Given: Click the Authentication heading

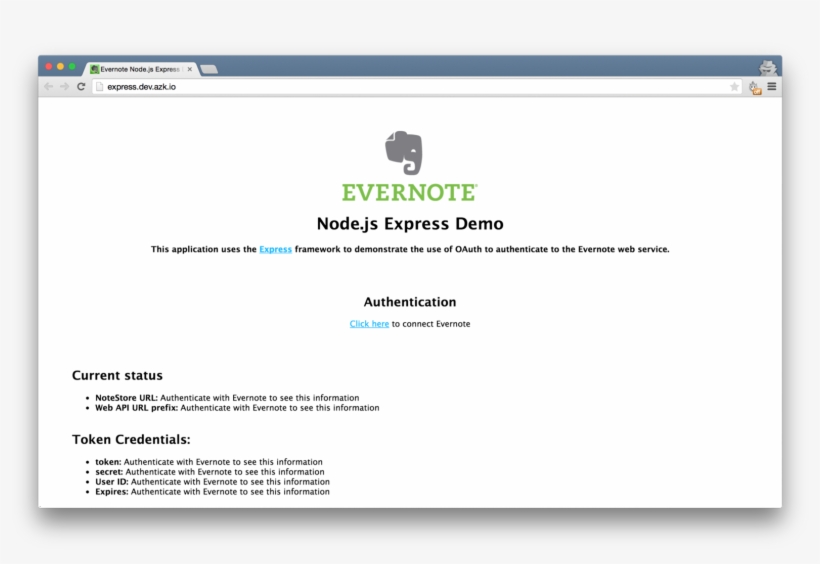Looking at the screenshot, I should tap(410, 302).
